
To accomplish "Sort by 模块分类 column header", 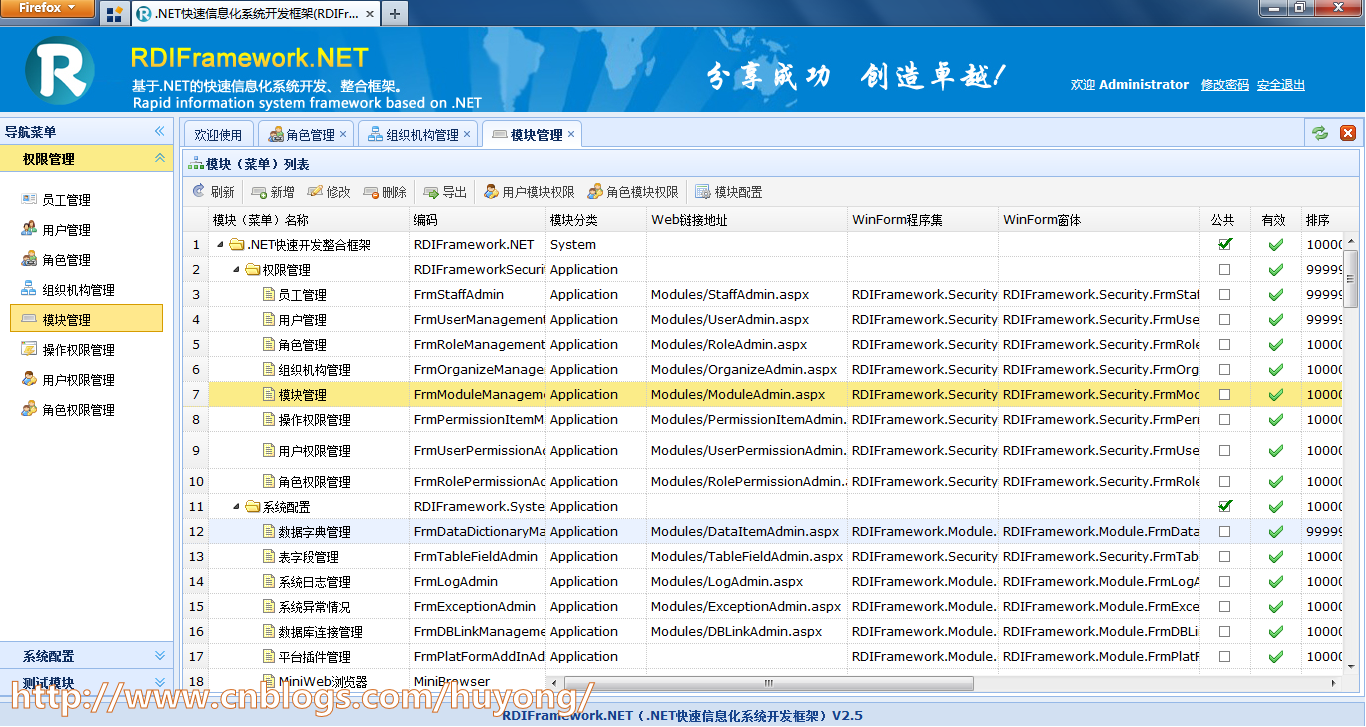I will click(596, 219).
